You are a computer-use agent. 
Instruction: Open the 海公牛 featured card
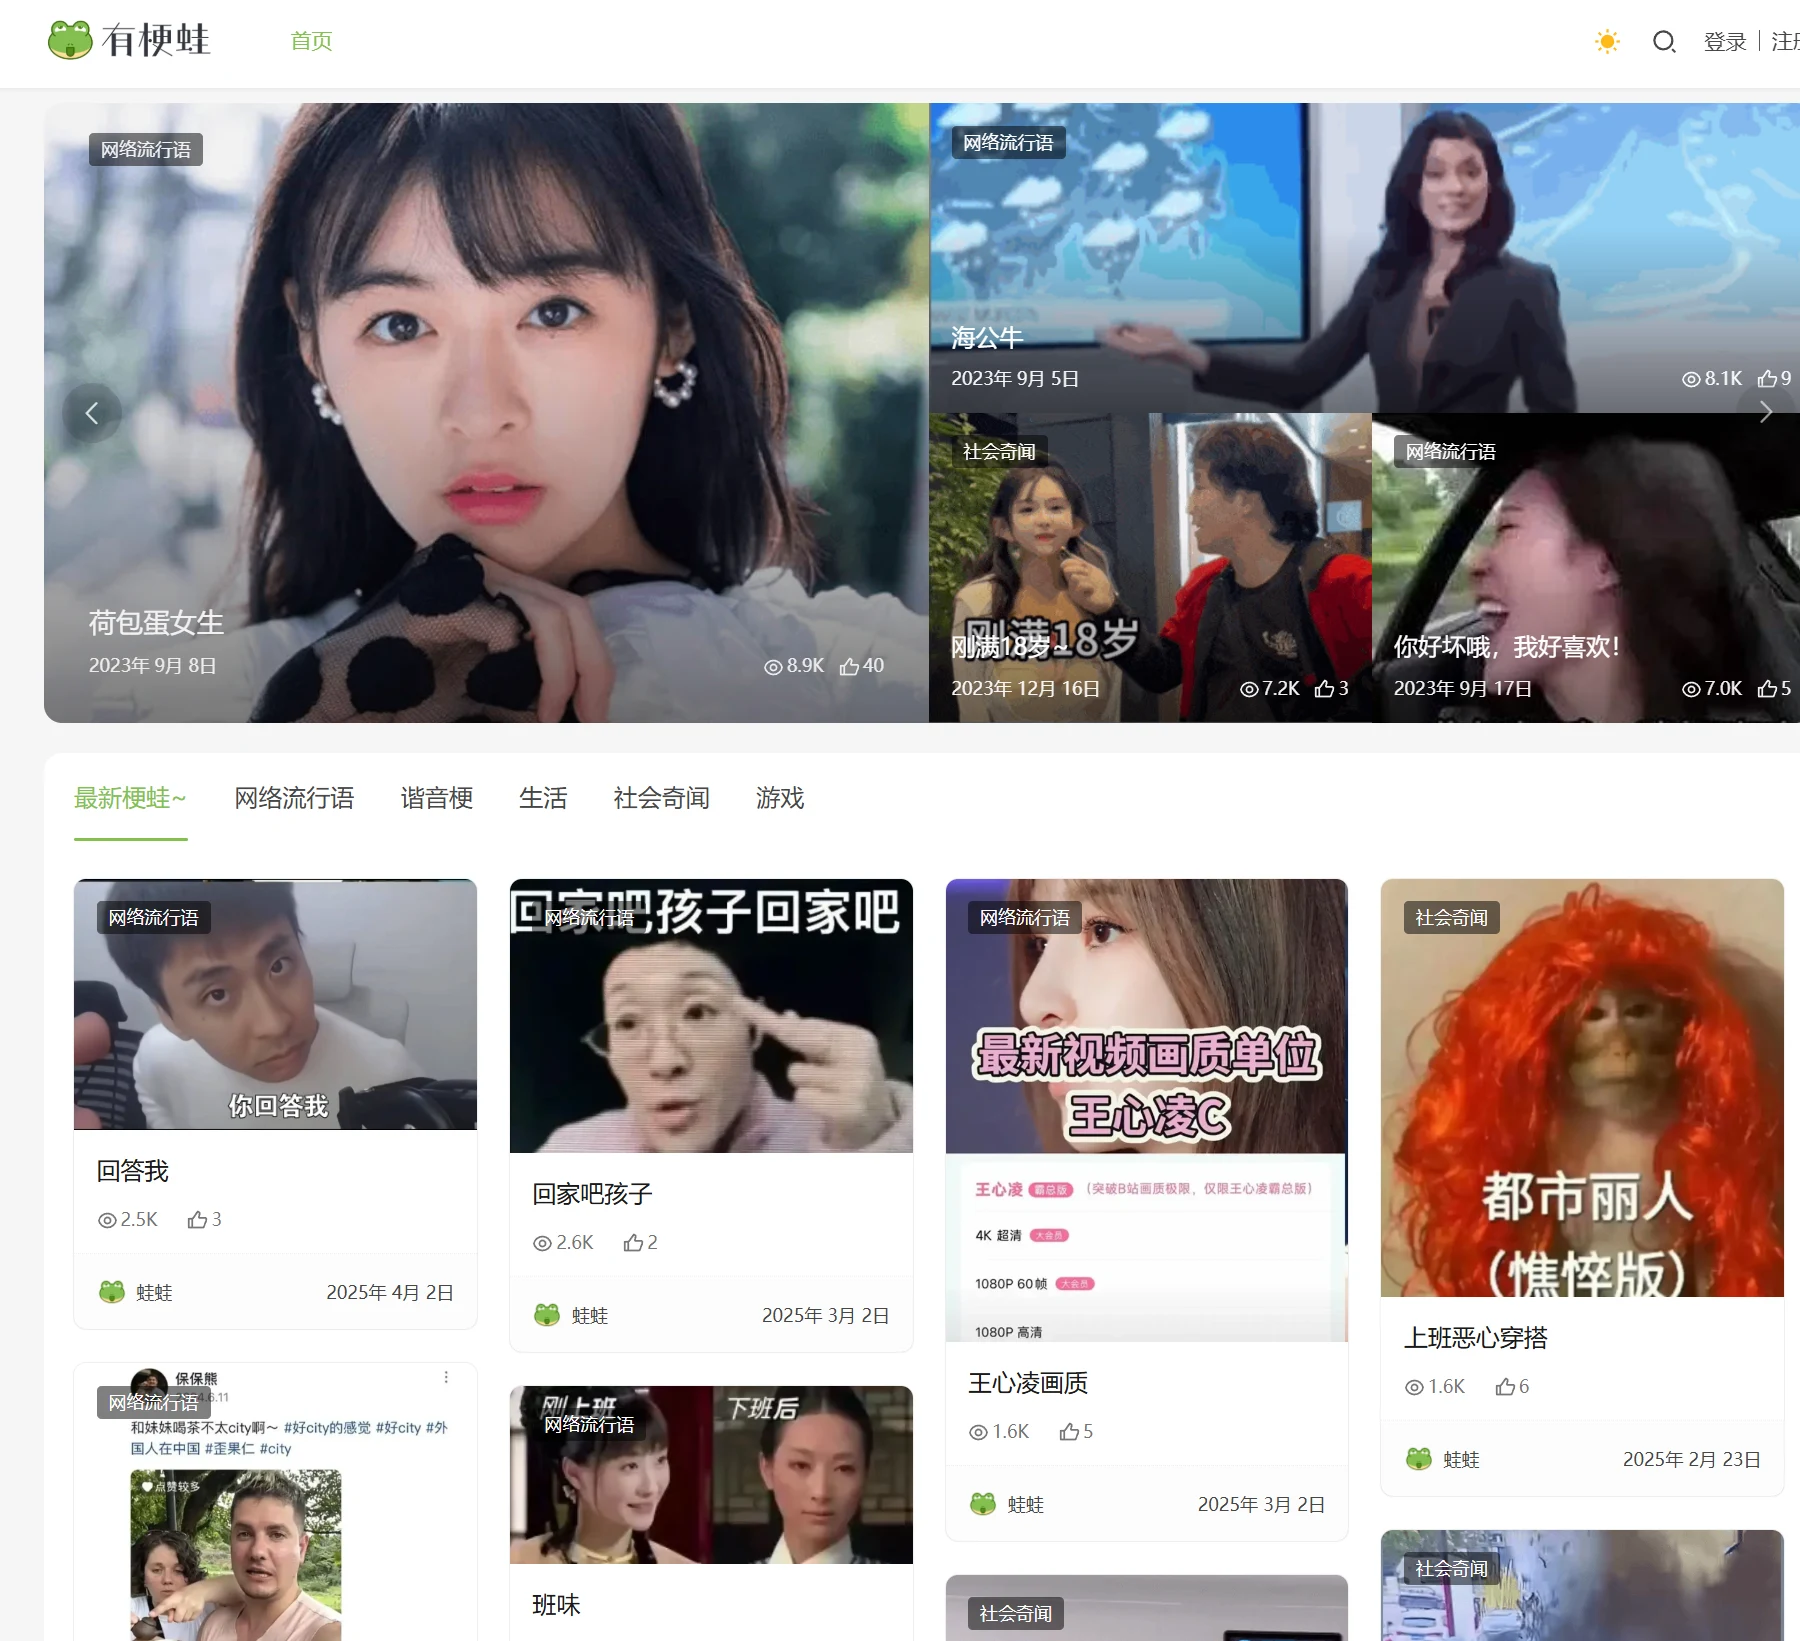pyautogui.click(x=1364, y=258)
